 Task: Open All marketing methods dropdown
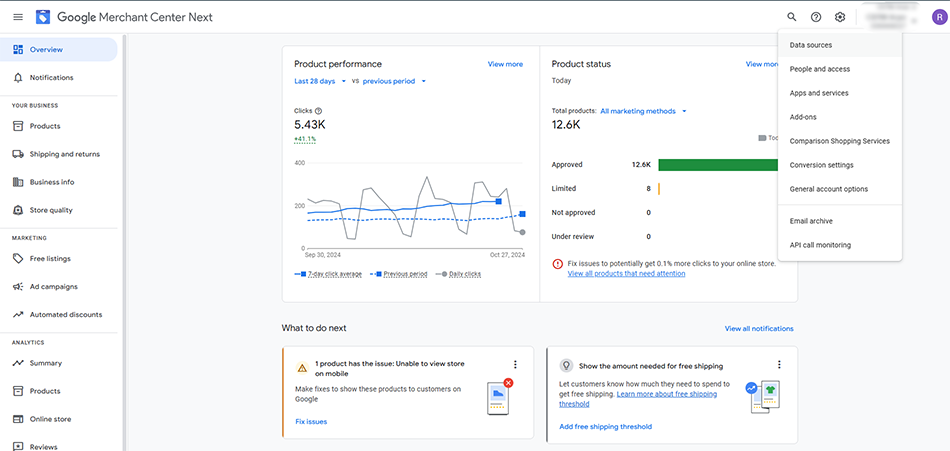(x=644, y=111)
